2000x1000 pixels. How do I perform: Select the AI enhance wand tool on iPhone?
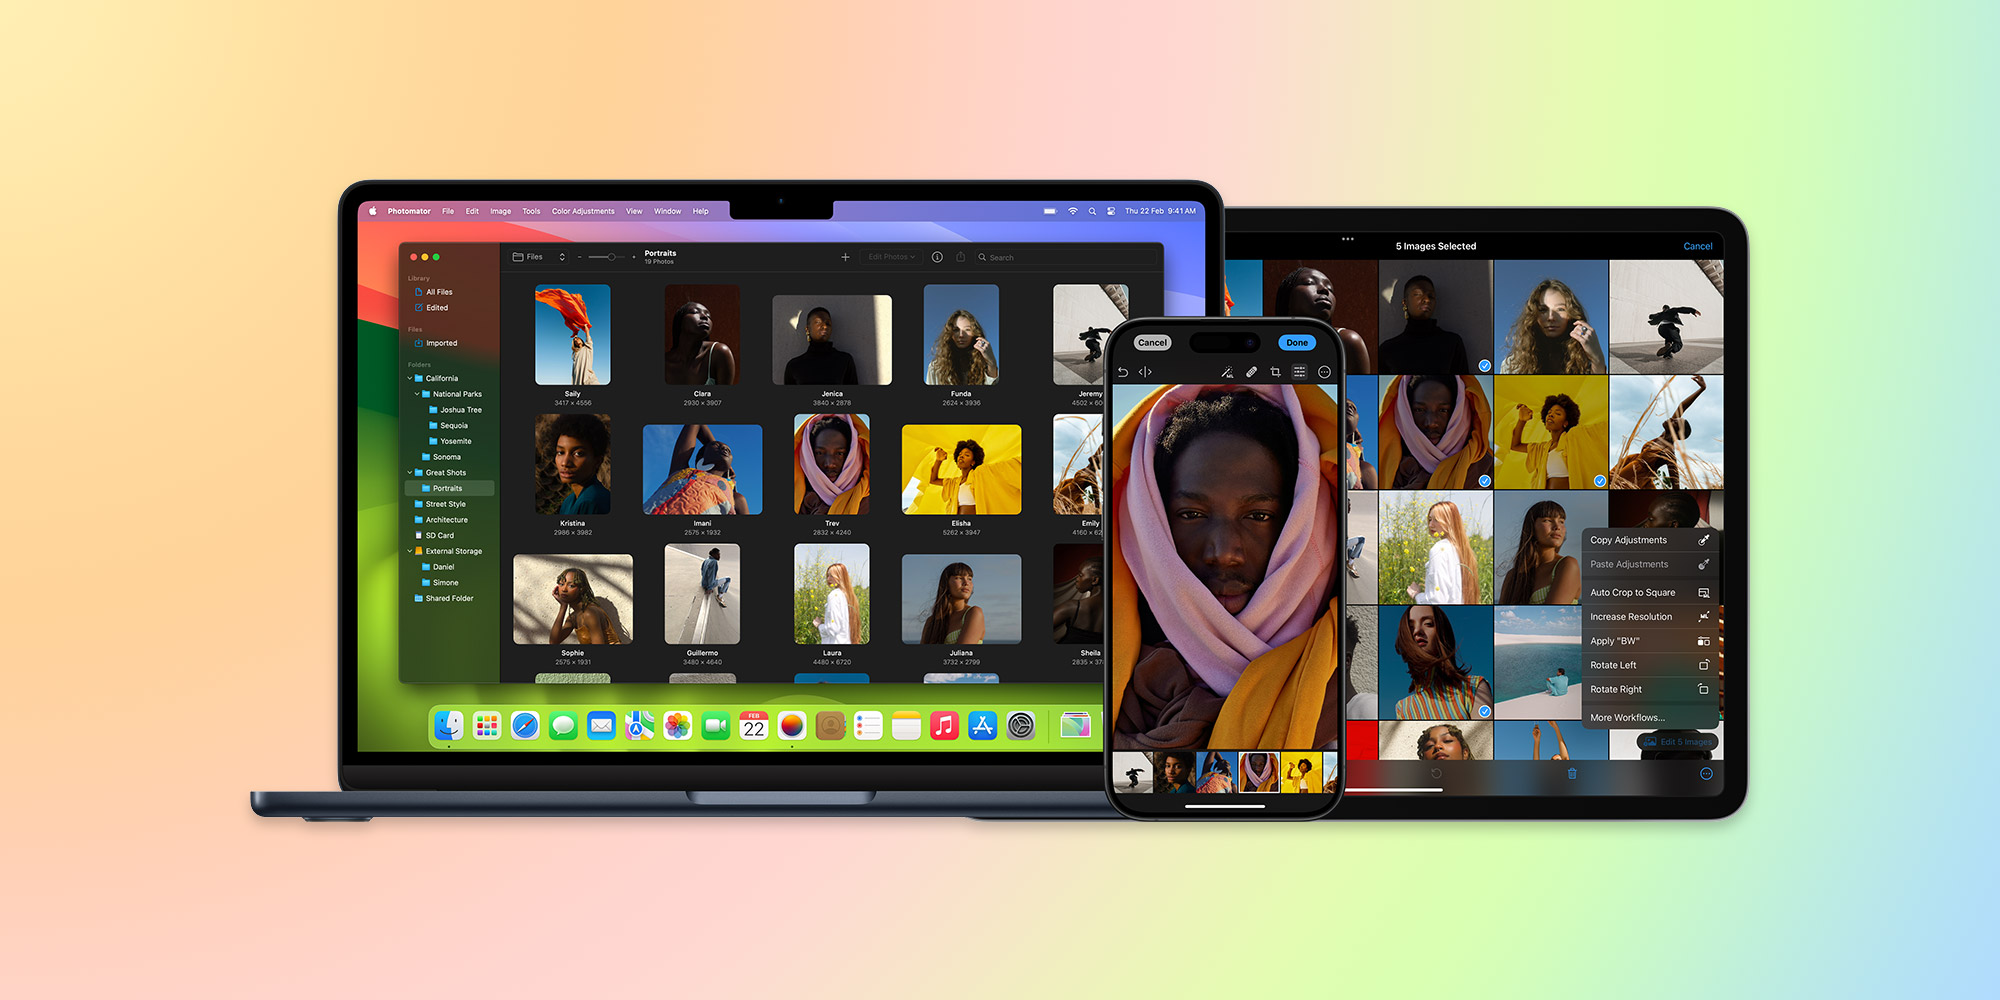point(1227,371)
